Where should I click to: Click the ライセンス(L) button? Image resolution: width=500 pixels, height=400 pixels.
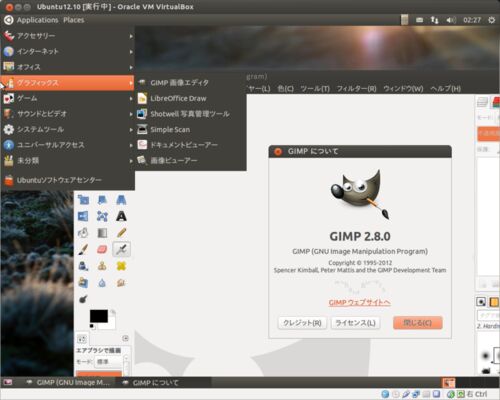[355, 323]
